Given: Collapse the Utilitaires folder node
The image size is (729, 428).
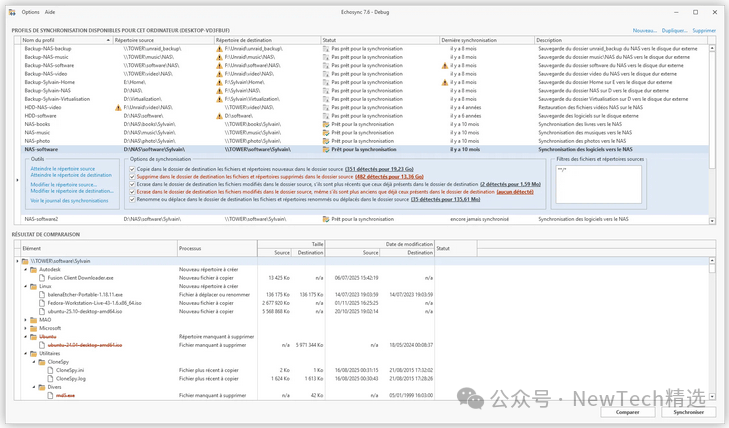Looking at the screenshot, I should pyautogui.click(x=26, y=353).
